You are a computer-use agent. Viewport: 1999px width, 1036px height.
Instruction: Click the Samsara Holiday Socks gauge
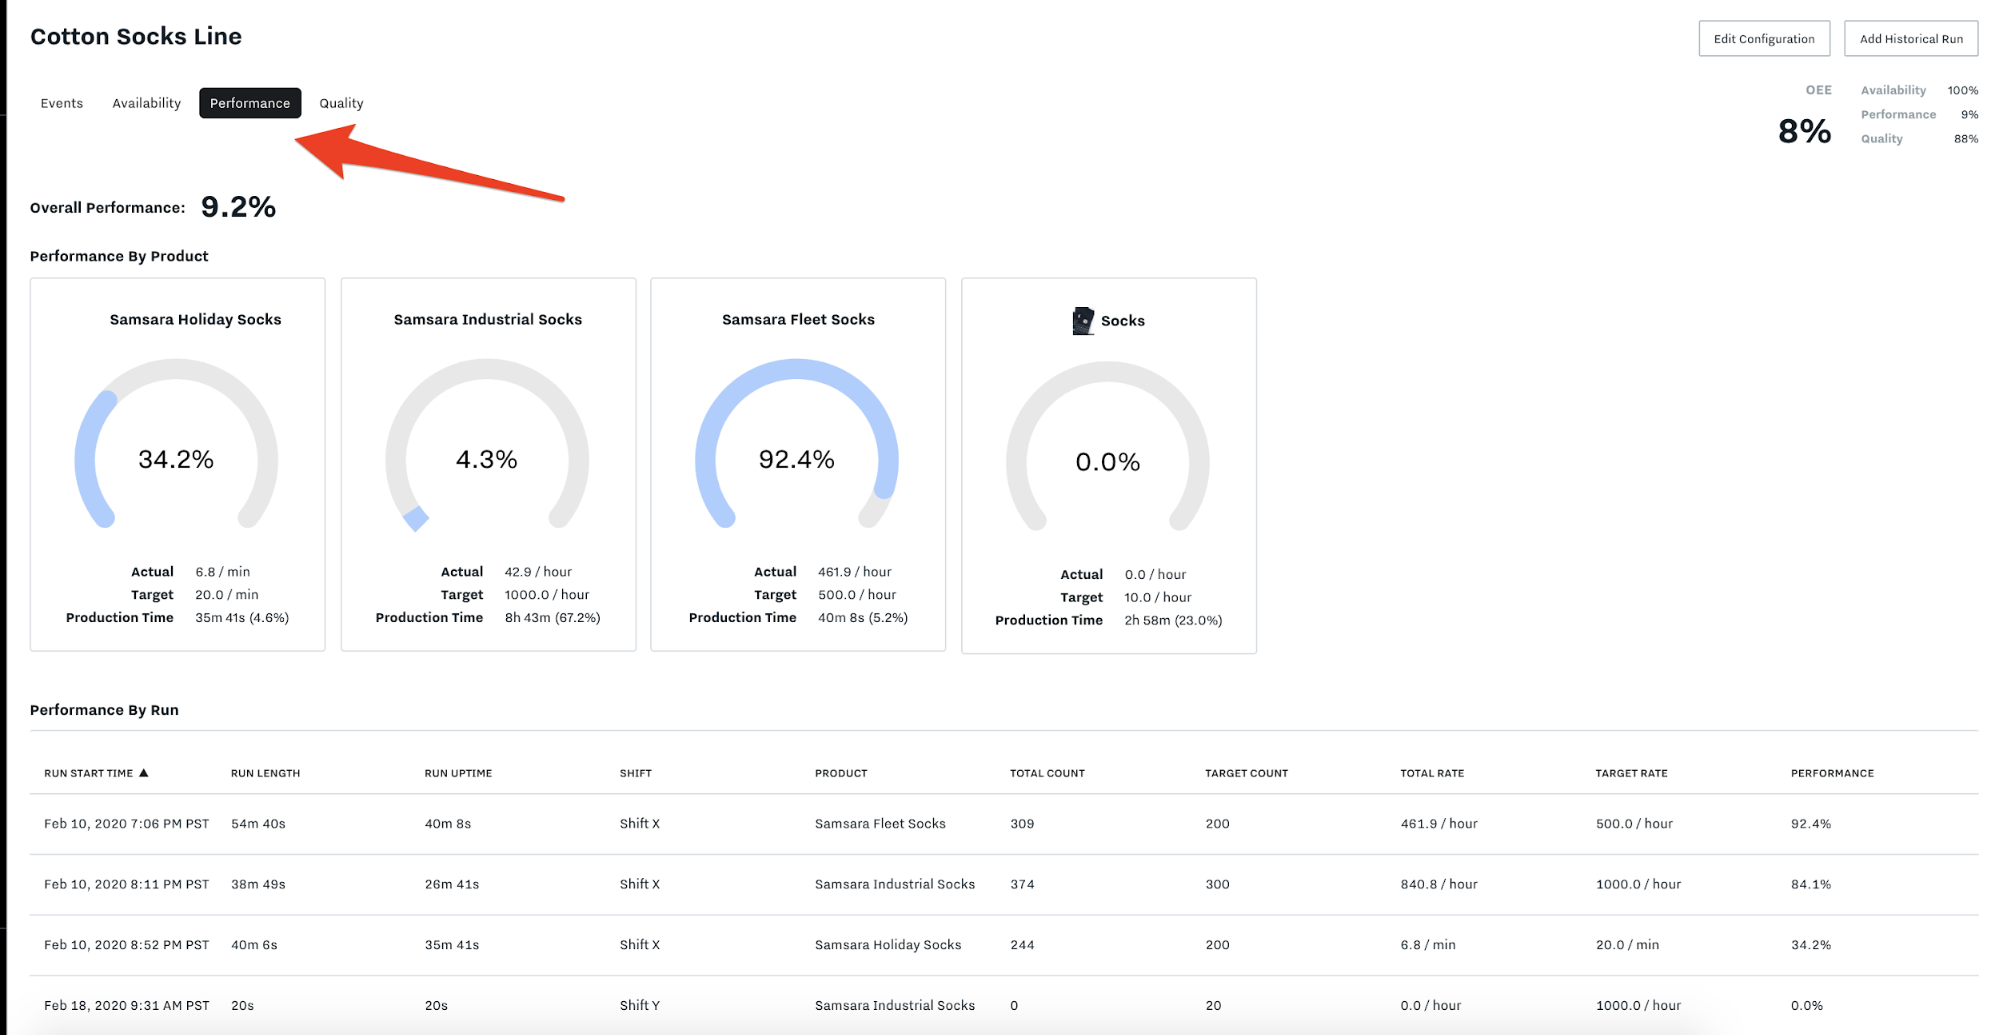pyautogui.click(x=176, y=445)
